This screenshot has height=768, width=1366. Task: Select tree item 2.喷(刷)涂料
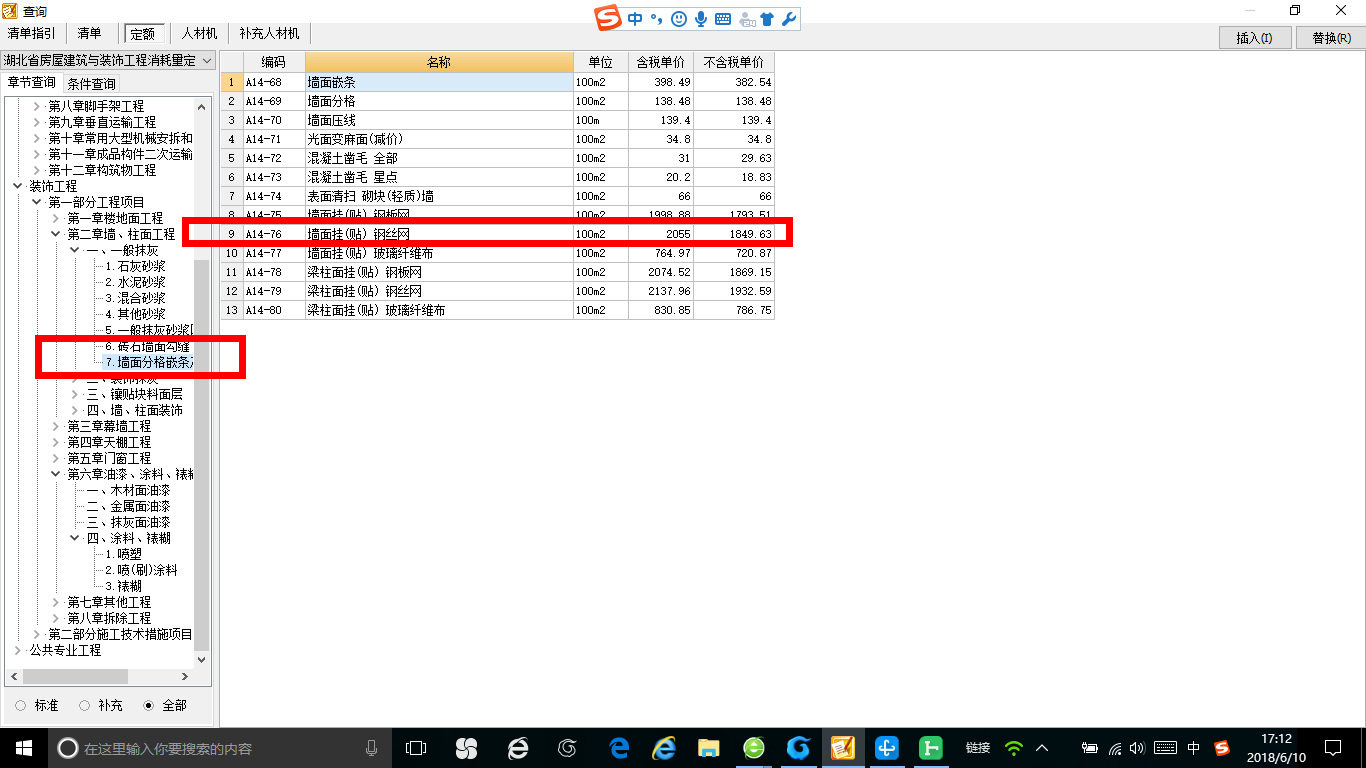pos(141,570)
